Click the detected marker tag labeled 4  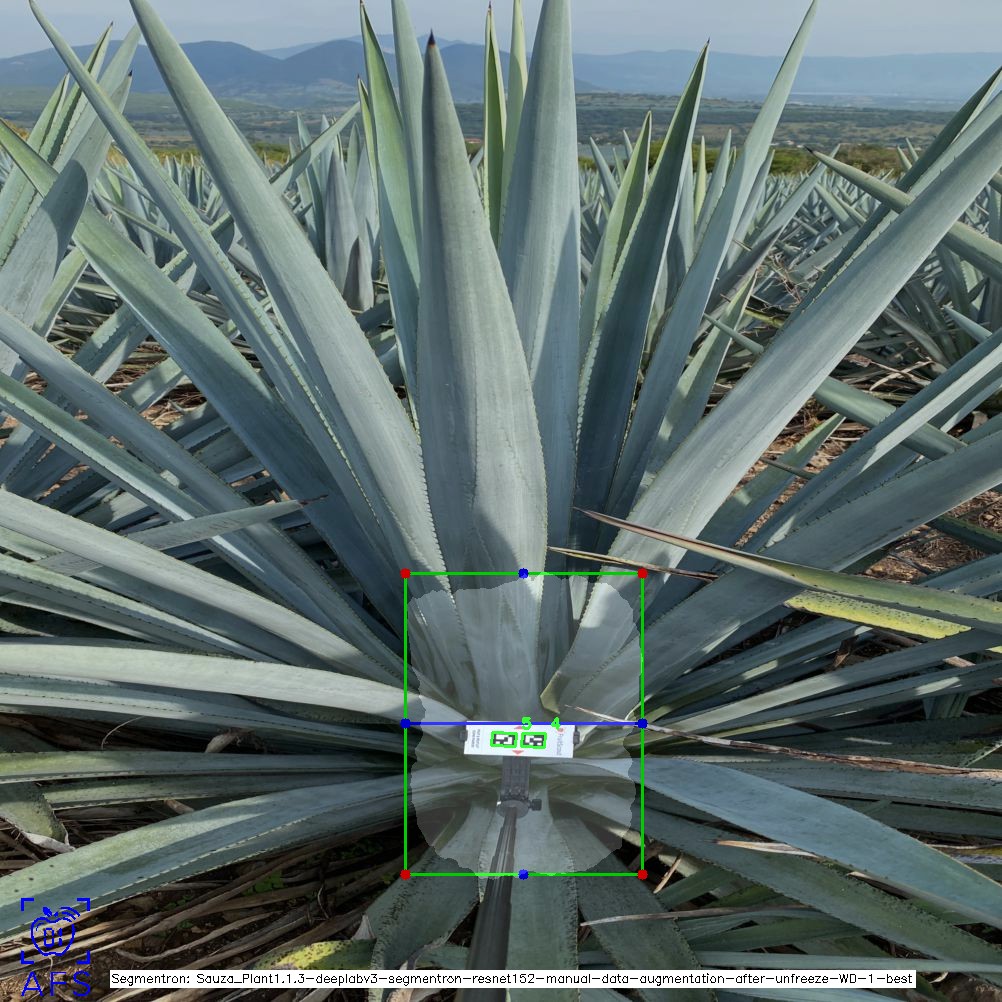coord(533,740)
